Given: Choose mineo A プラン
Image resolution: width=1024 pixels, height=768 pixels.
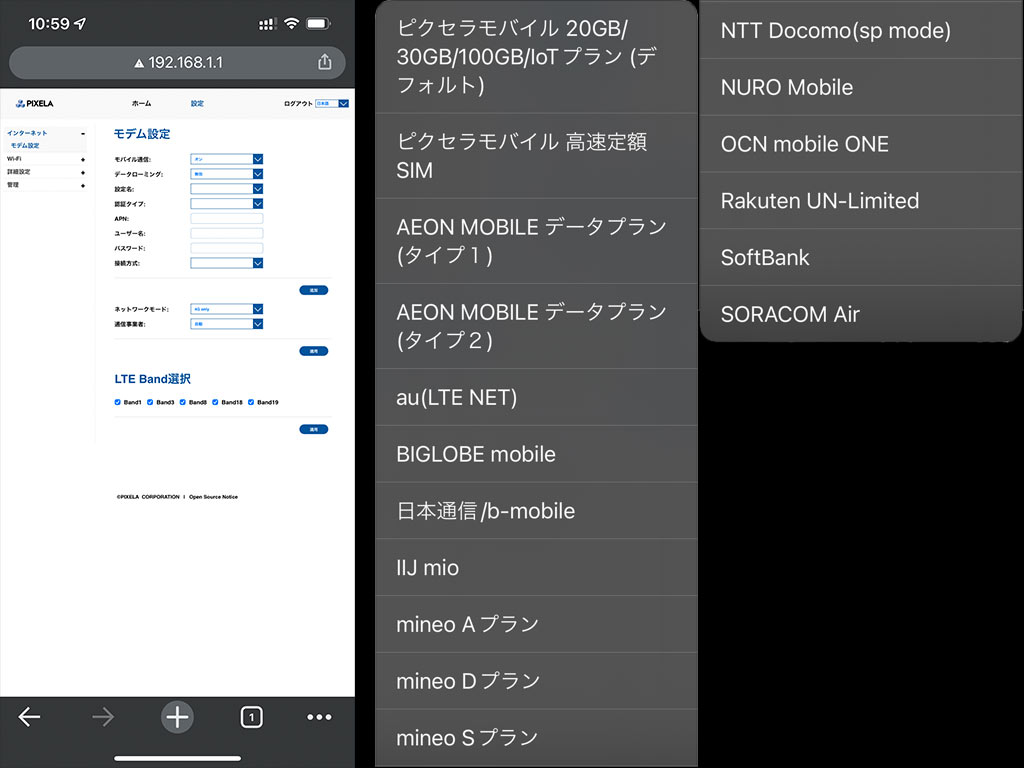Looking at the screenshot, I should coord(536,624).
